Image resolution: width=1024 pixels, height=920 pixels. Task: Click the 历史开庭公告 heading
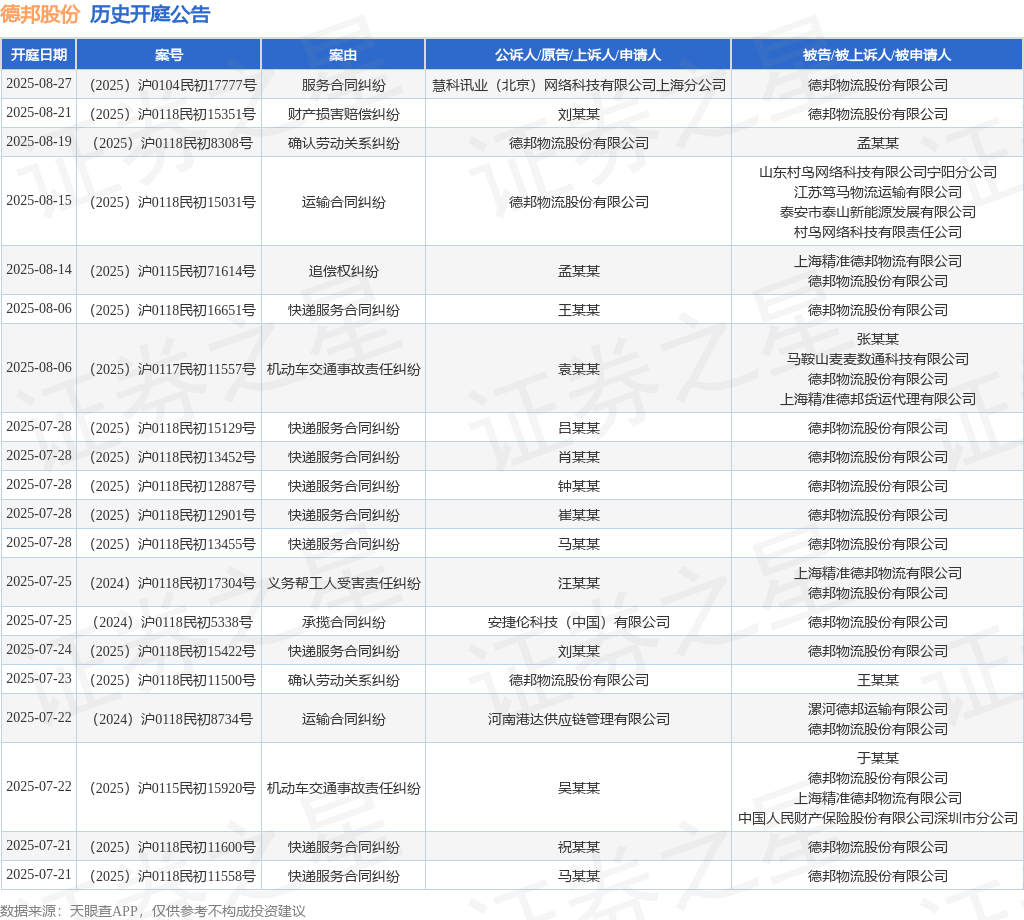(x=150, y=14)
